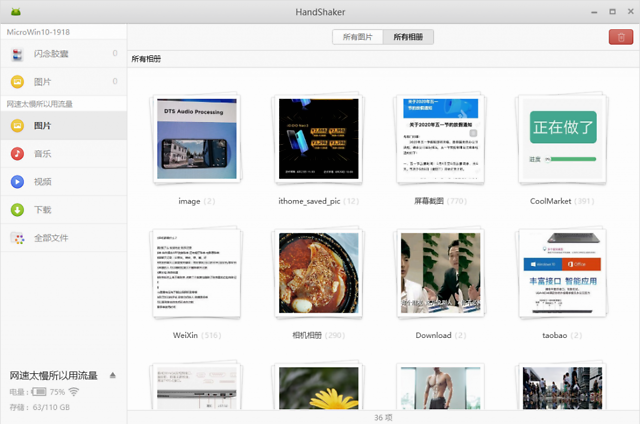Click the MicroWin10-1918 computer name
This screenshot has width=640, height=424.
point(38,32)
